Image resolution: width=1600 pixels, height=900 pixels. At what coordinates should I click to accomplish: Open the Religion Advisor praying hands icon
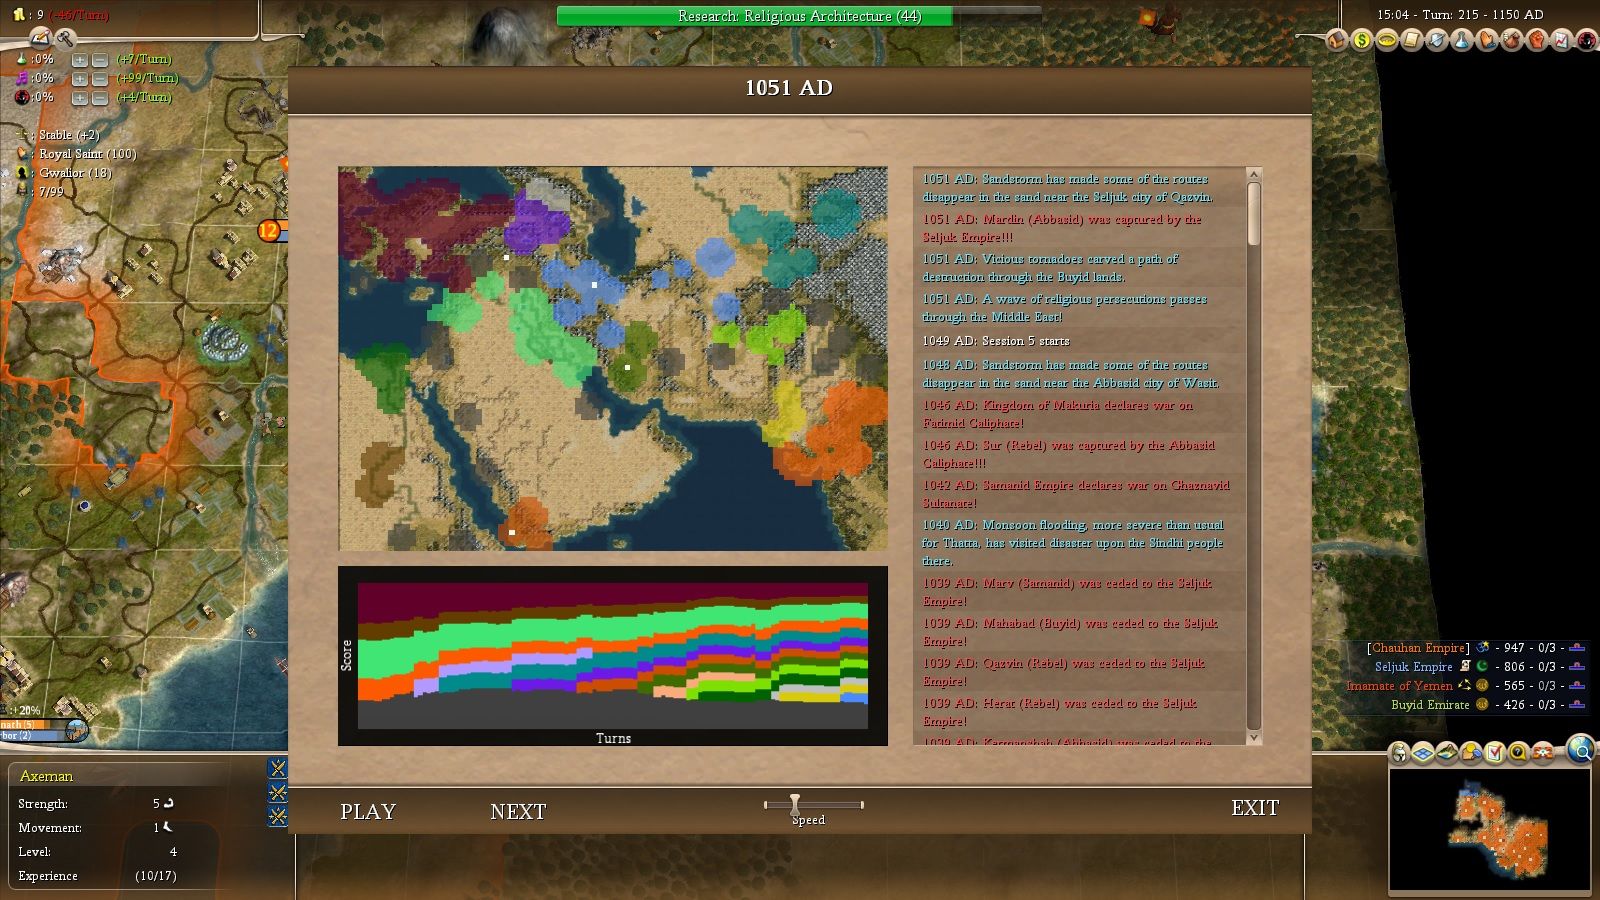pyautogui.click(x=1487, y=40)
